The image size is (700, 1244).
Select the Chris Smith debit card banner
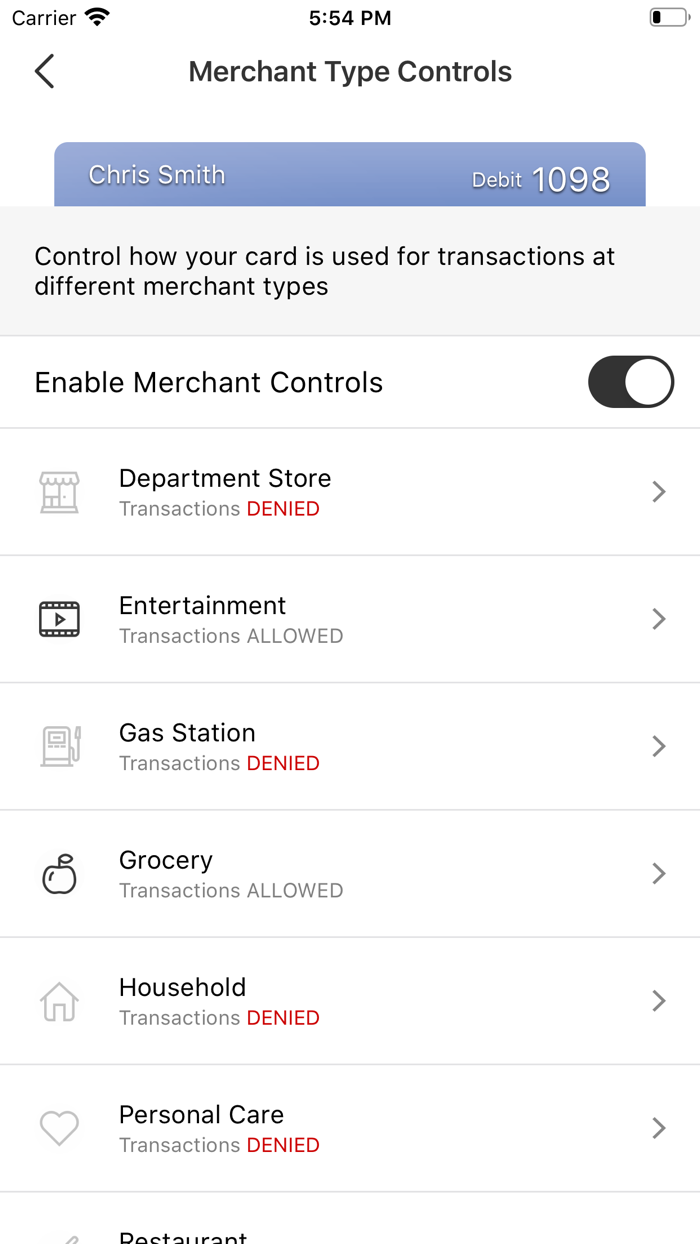coord(349,174)
